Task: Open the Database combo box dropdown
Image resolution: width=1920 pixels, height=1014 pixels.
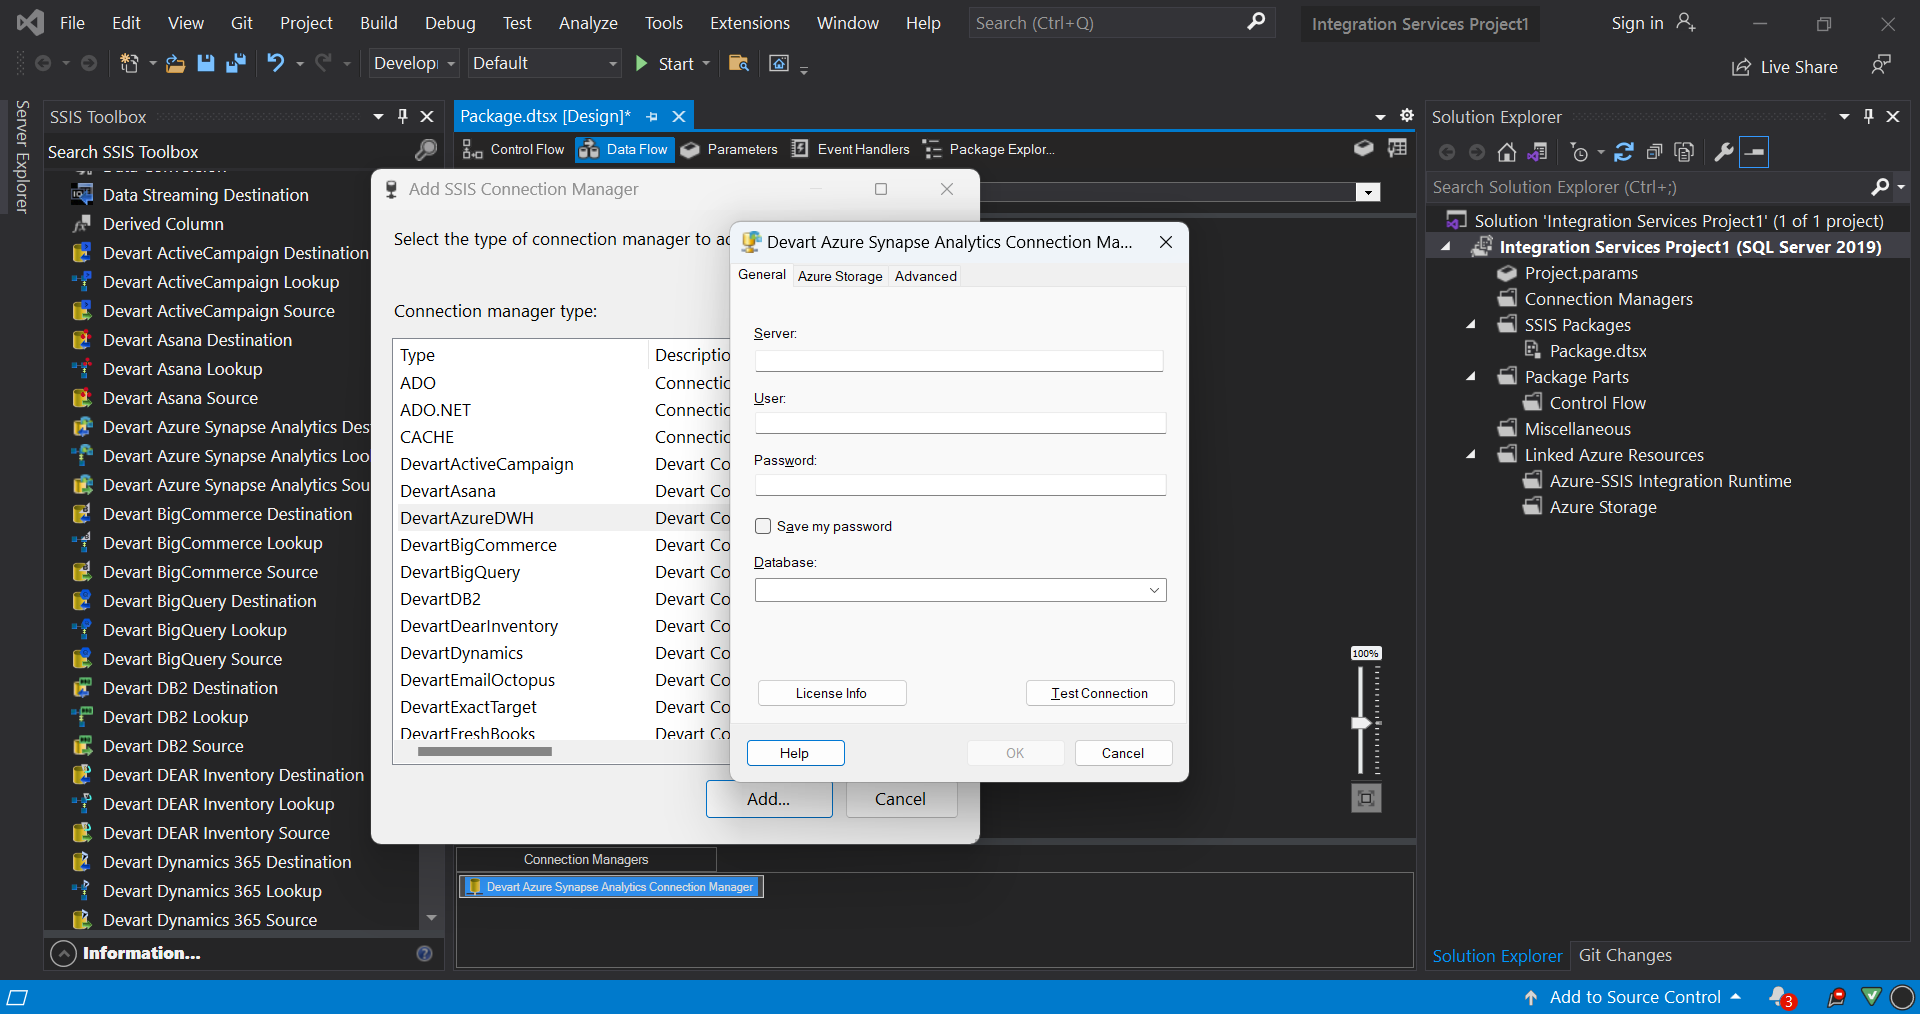Action: point(1154,590)
